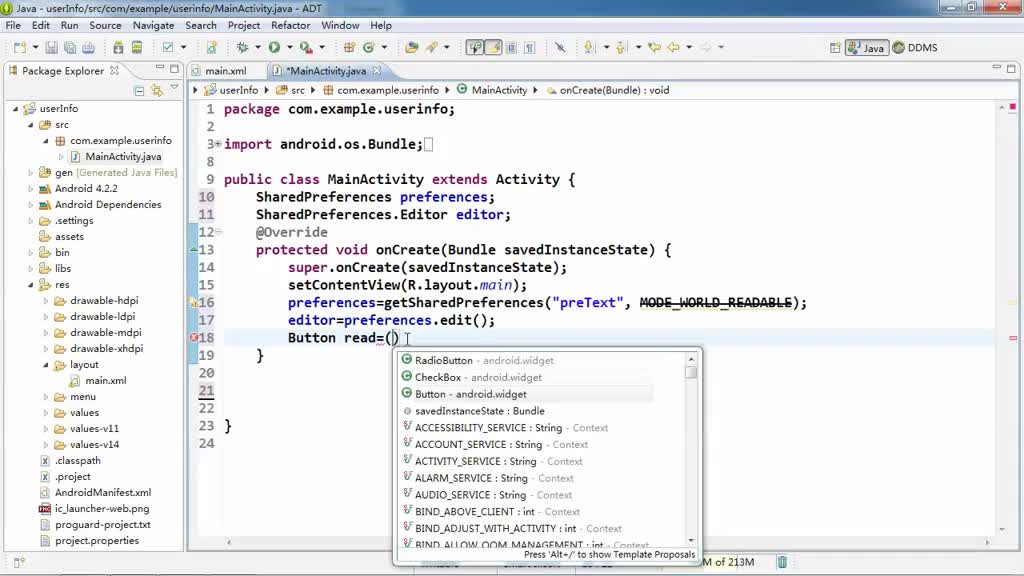The height and width of the screenshot is (576, 1024).
Task: Close the MainActivity.java tab
Action: click(x=377, y=71)
